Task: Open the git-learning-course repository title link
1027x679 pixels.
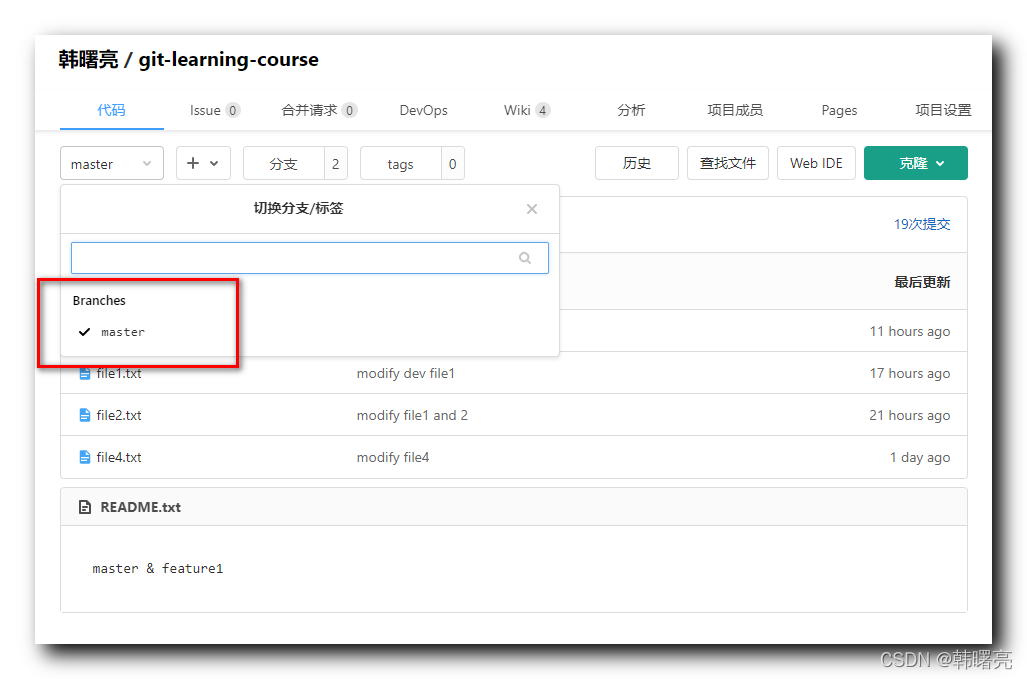Action: point(229,60)
